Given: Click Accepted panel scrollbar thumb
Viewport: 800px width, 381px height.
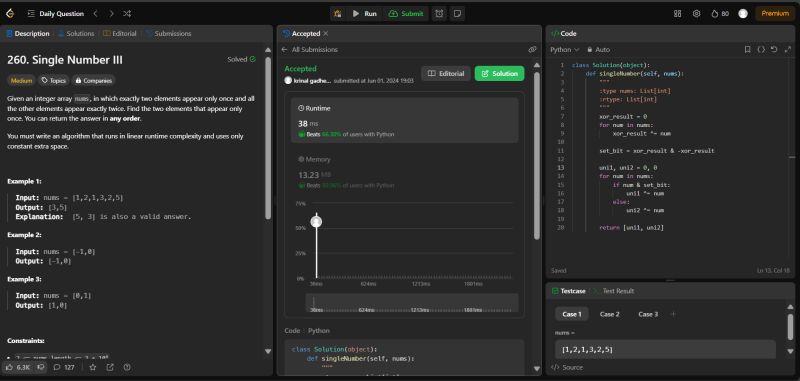Looking at the screenshot, I should [x=537, y=156].
